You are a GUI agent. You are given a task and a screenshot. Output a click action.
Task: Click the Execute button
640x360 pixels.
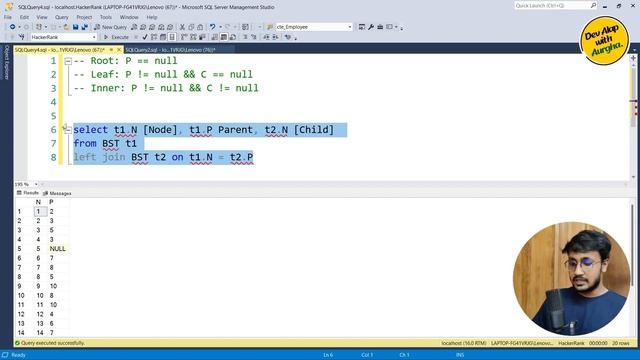tap(116, 37)
